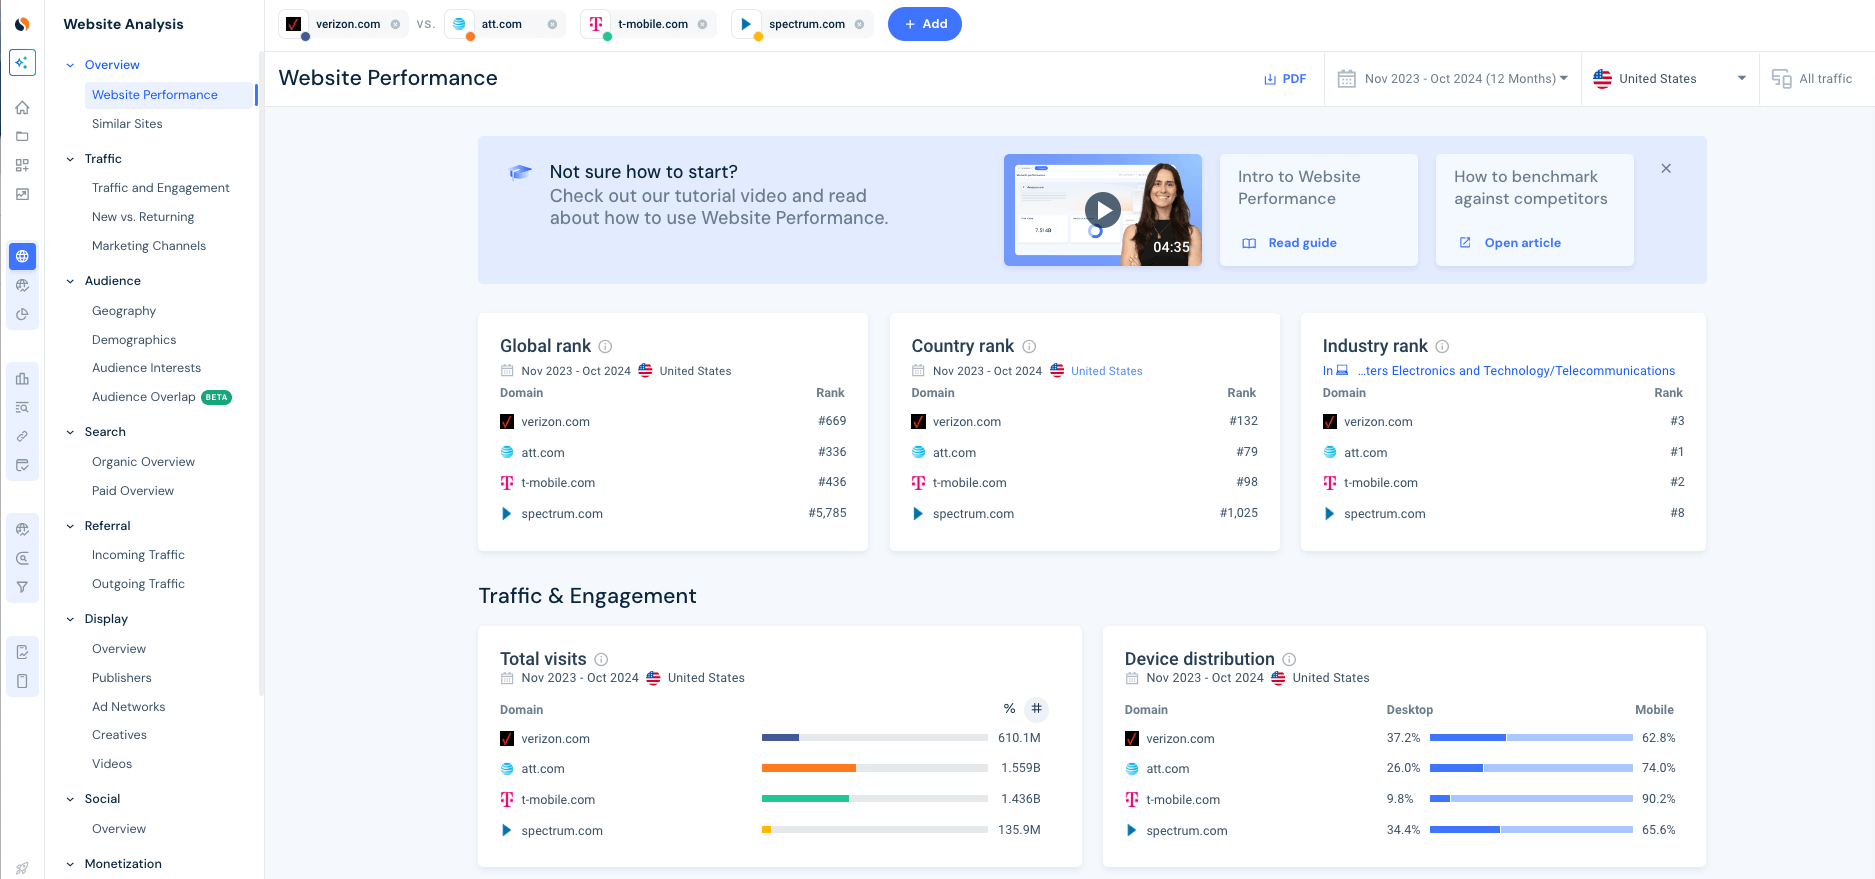Collapse the Traffic section
Viewport: 1875px width, 879px height.
point(70,159)
